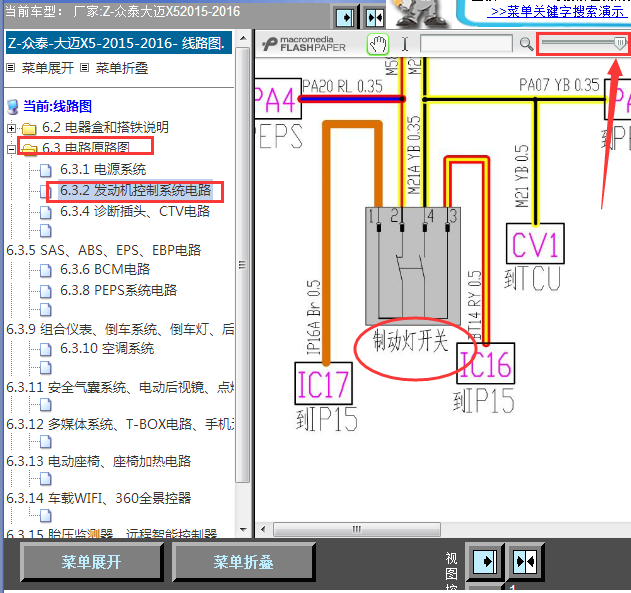Click the page icon beside 6.3.1 电源系统
631x593 pixels.
(x=46, y=171)
